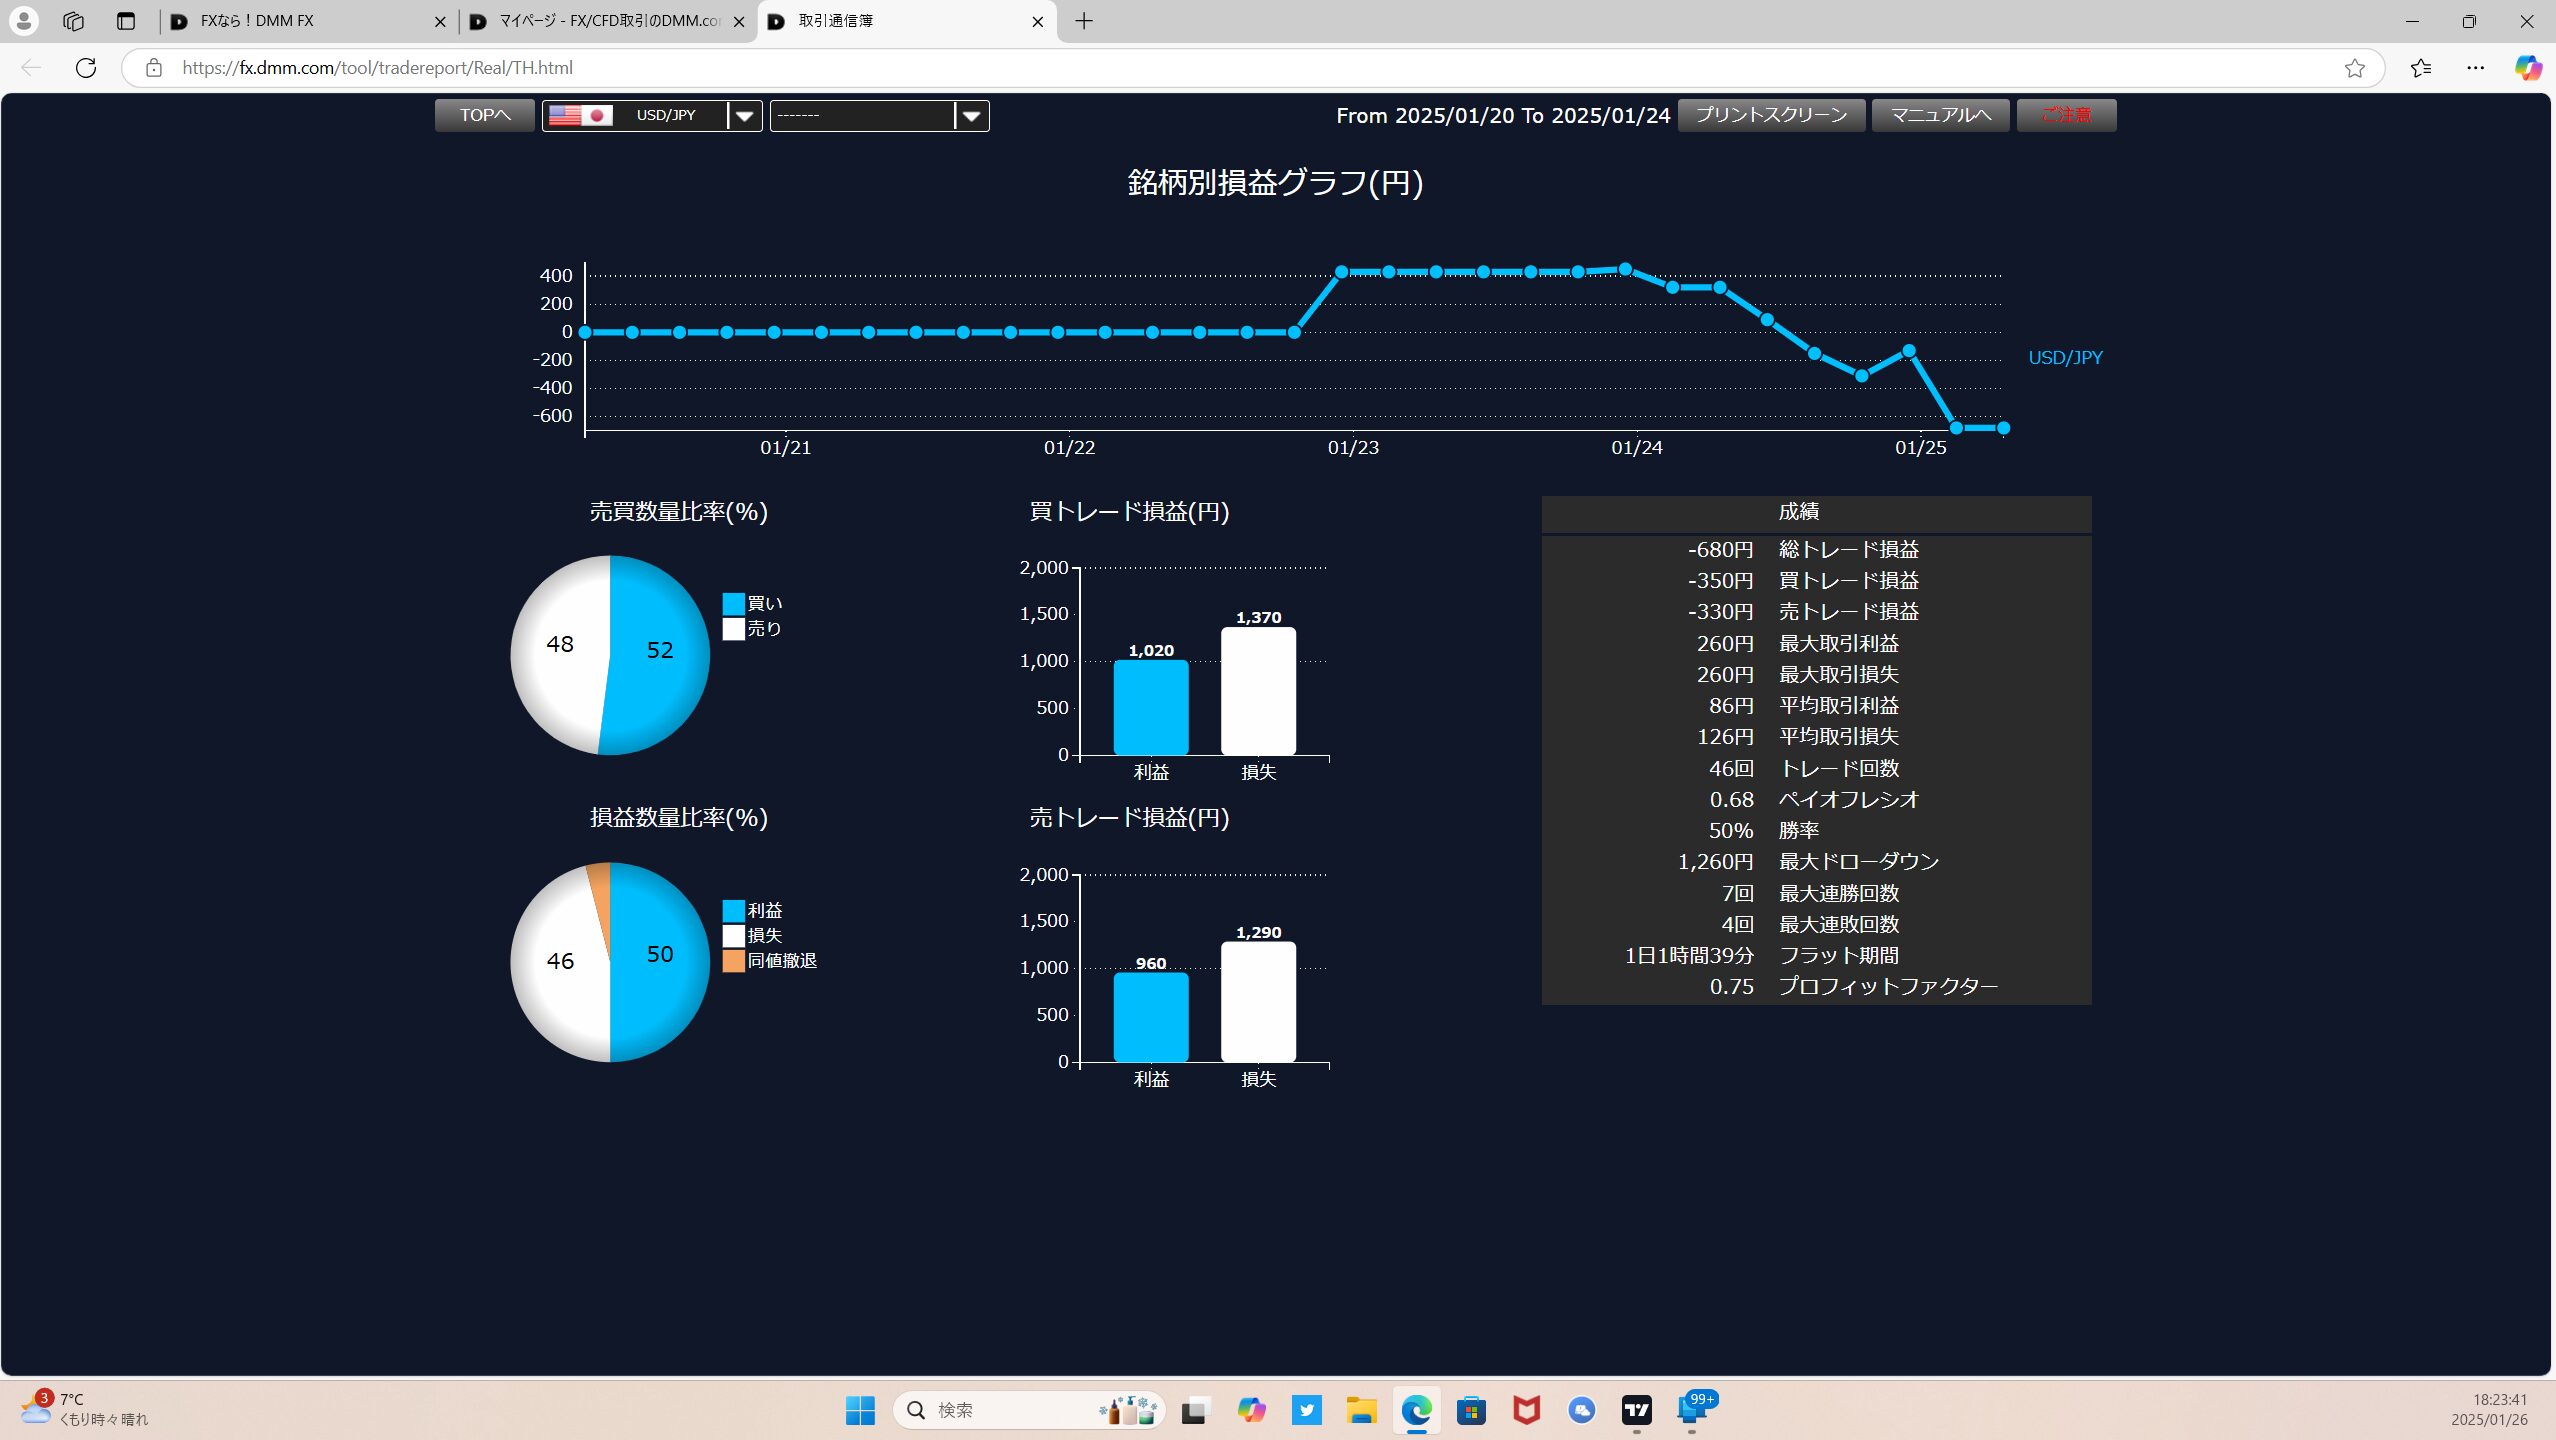The image size is (2556, 1440).
Task: Open File Explorer in taskbar
Action: coord(1361,1410)
